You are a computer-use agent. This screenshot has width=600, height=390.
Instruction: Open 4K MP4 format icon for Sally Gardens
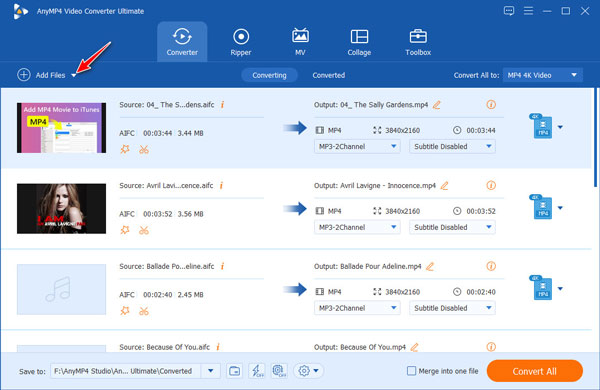541,126
